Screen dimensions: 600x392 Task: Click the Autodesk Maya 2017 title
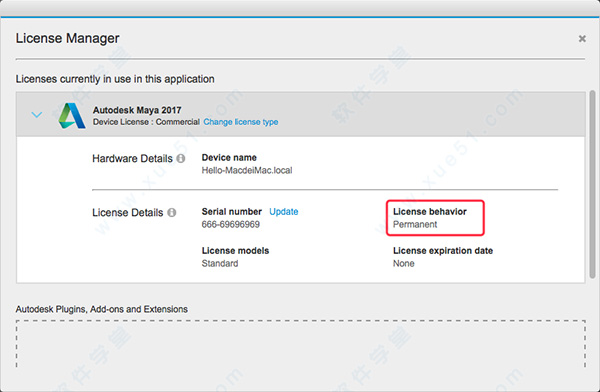pos(137,110)
